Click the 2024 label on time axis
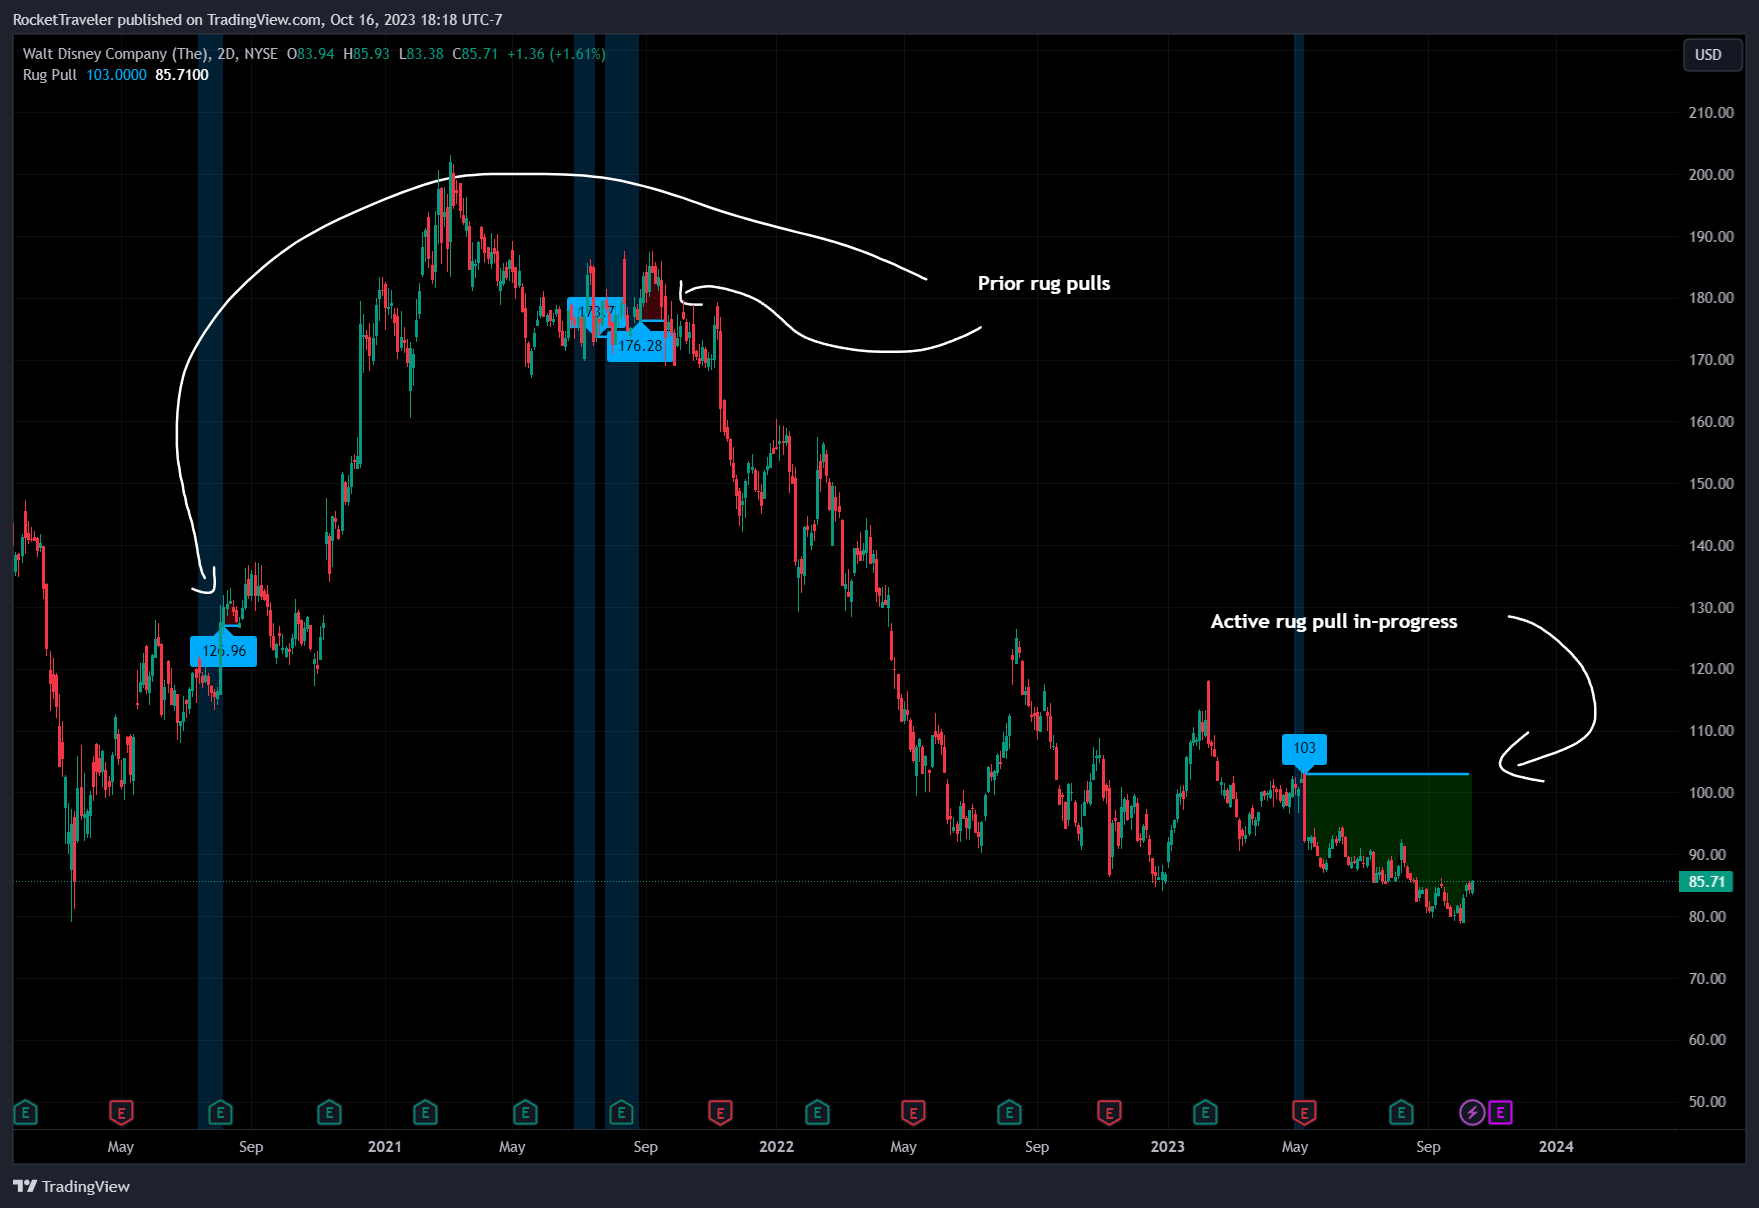 pos(1556,1146)
